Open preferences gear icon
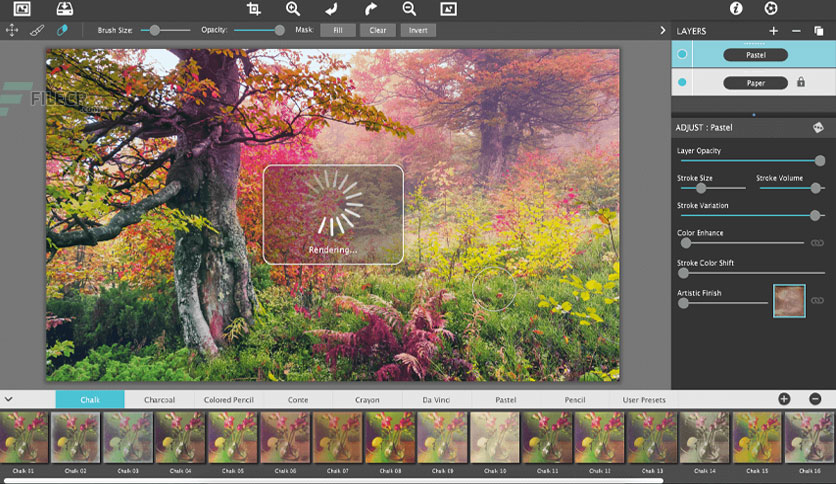The height and width of the screenshot is (484, 836). tap(771, 9)
